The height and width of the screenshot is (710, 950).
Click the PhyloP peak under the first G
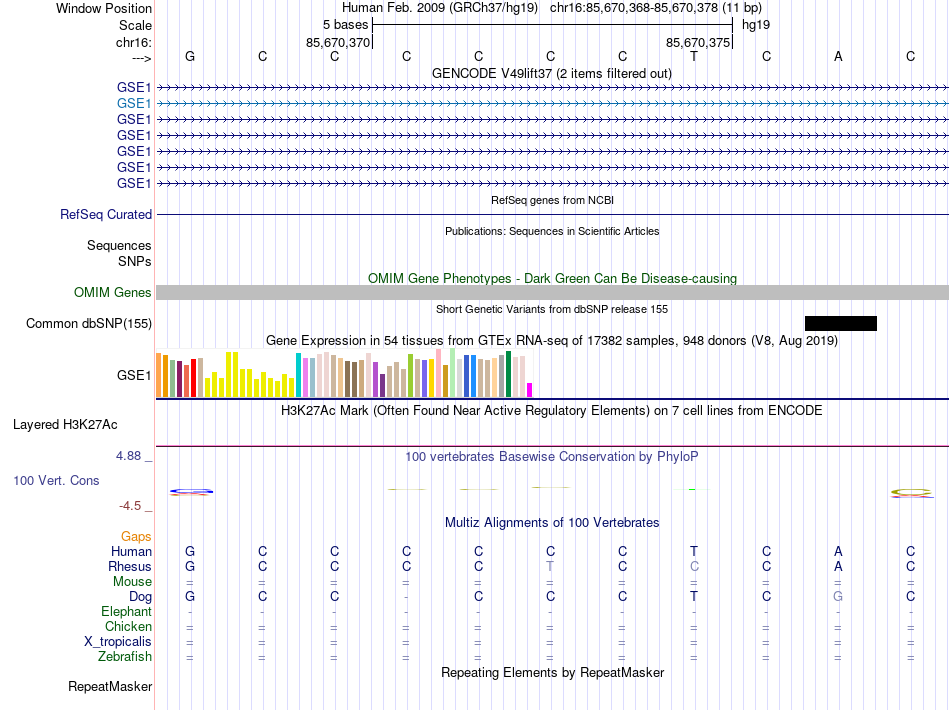tap(191, 492)
